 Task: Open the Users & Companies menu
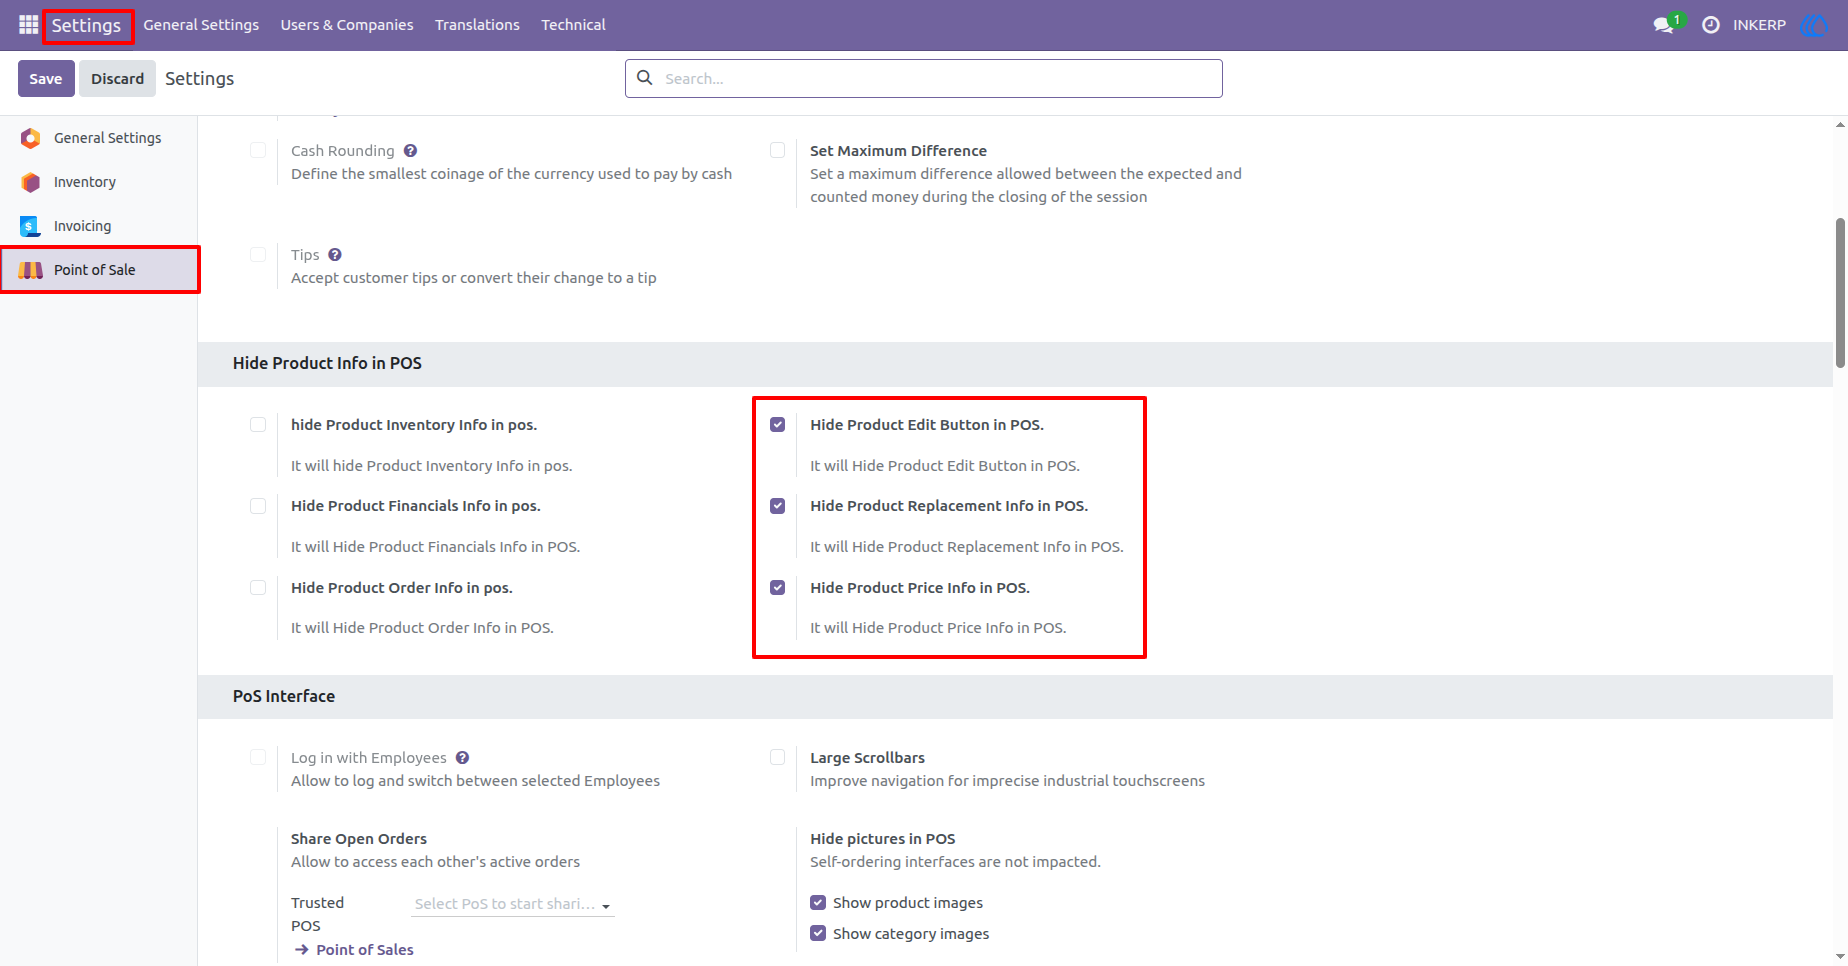[x=347, y=25]
